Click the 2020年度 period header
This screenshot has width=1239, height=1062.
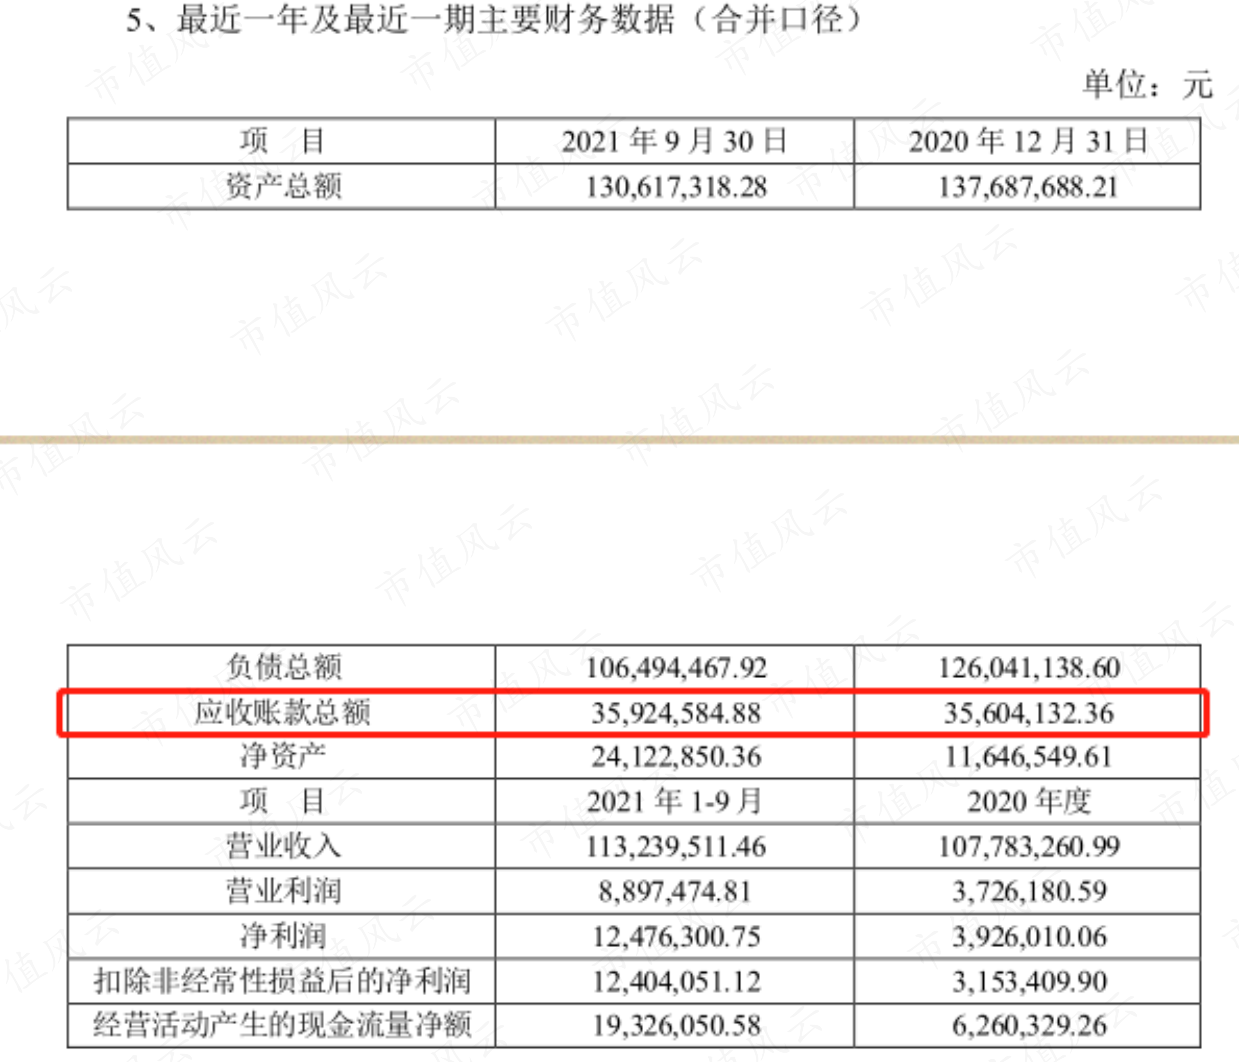1028,801
